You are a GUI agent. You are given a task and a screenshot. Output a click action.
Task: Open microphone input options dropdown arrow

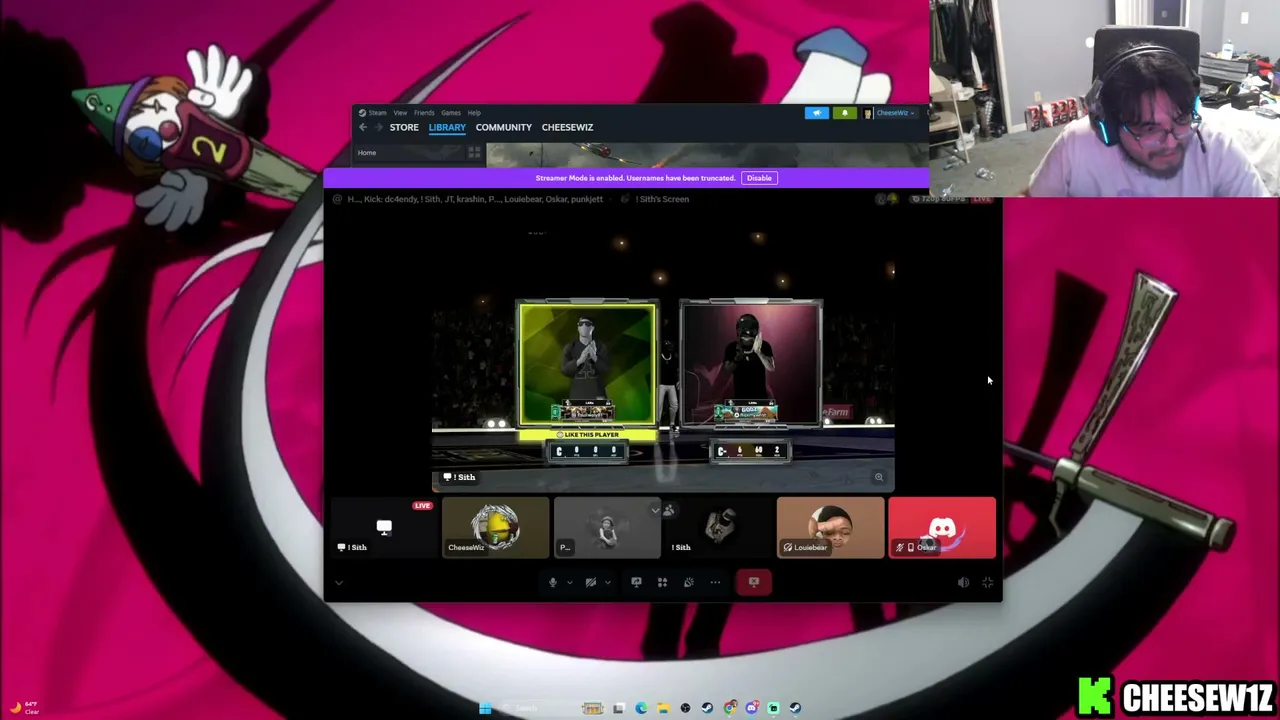click(569, 582)
